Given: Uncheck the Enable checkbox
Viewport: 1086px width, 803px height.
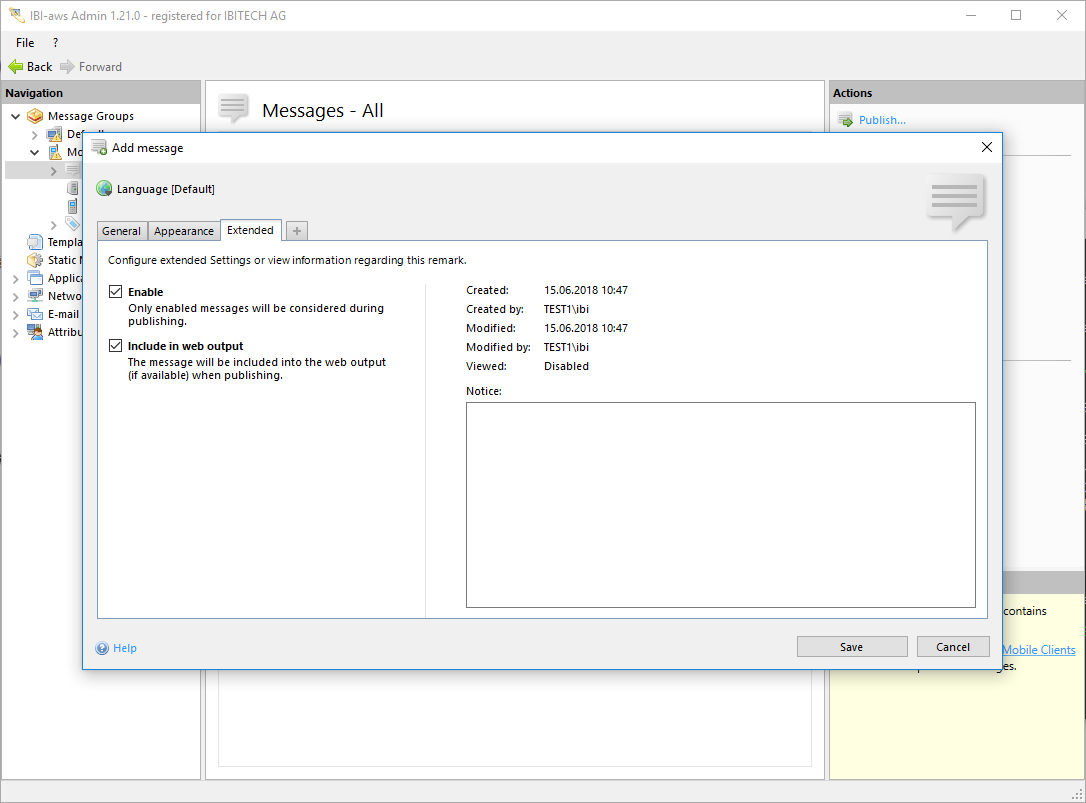Looking at the screenshot, I should click(x=116, y=292).
